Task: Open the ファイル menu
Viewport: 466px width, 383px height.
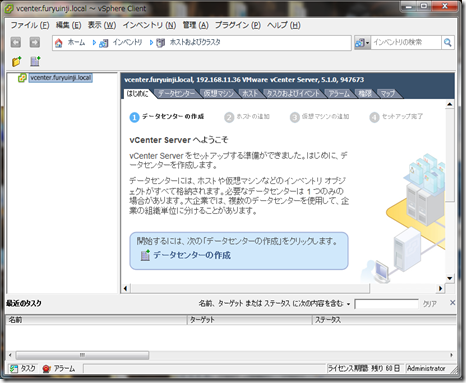Action: (30, 25)
